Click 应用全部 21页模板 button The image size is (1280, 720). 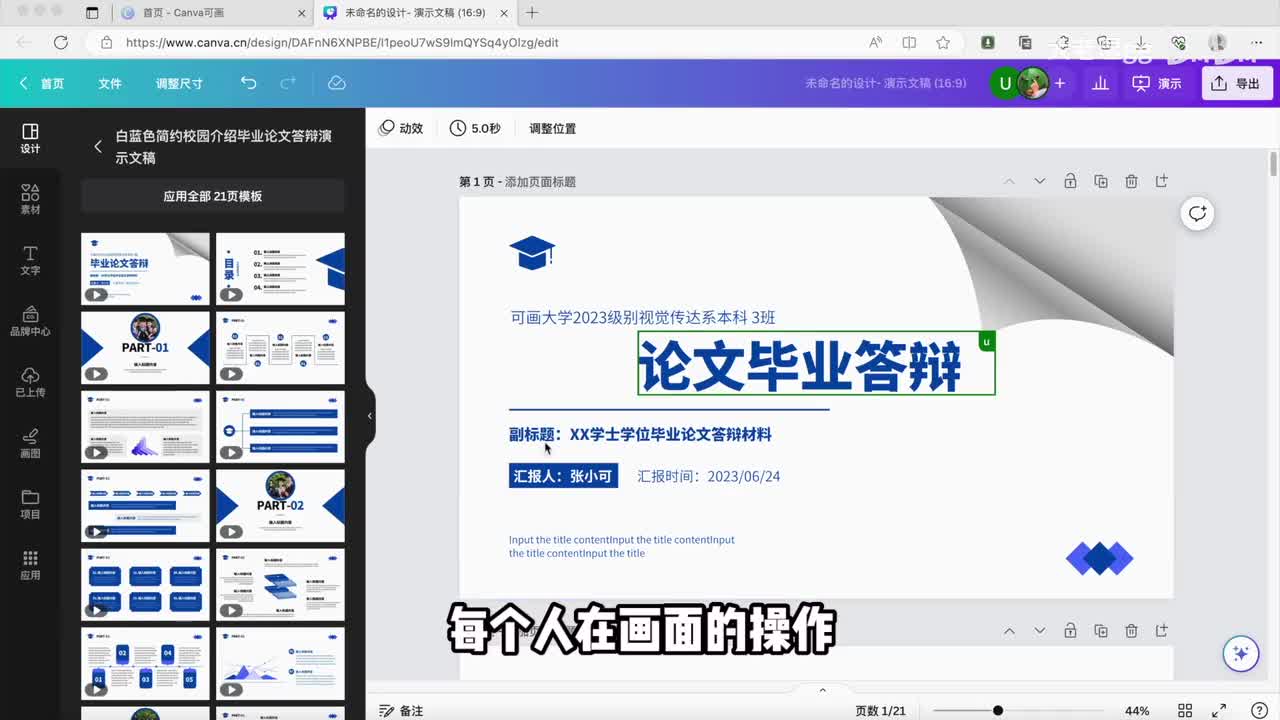pos(212,196)
